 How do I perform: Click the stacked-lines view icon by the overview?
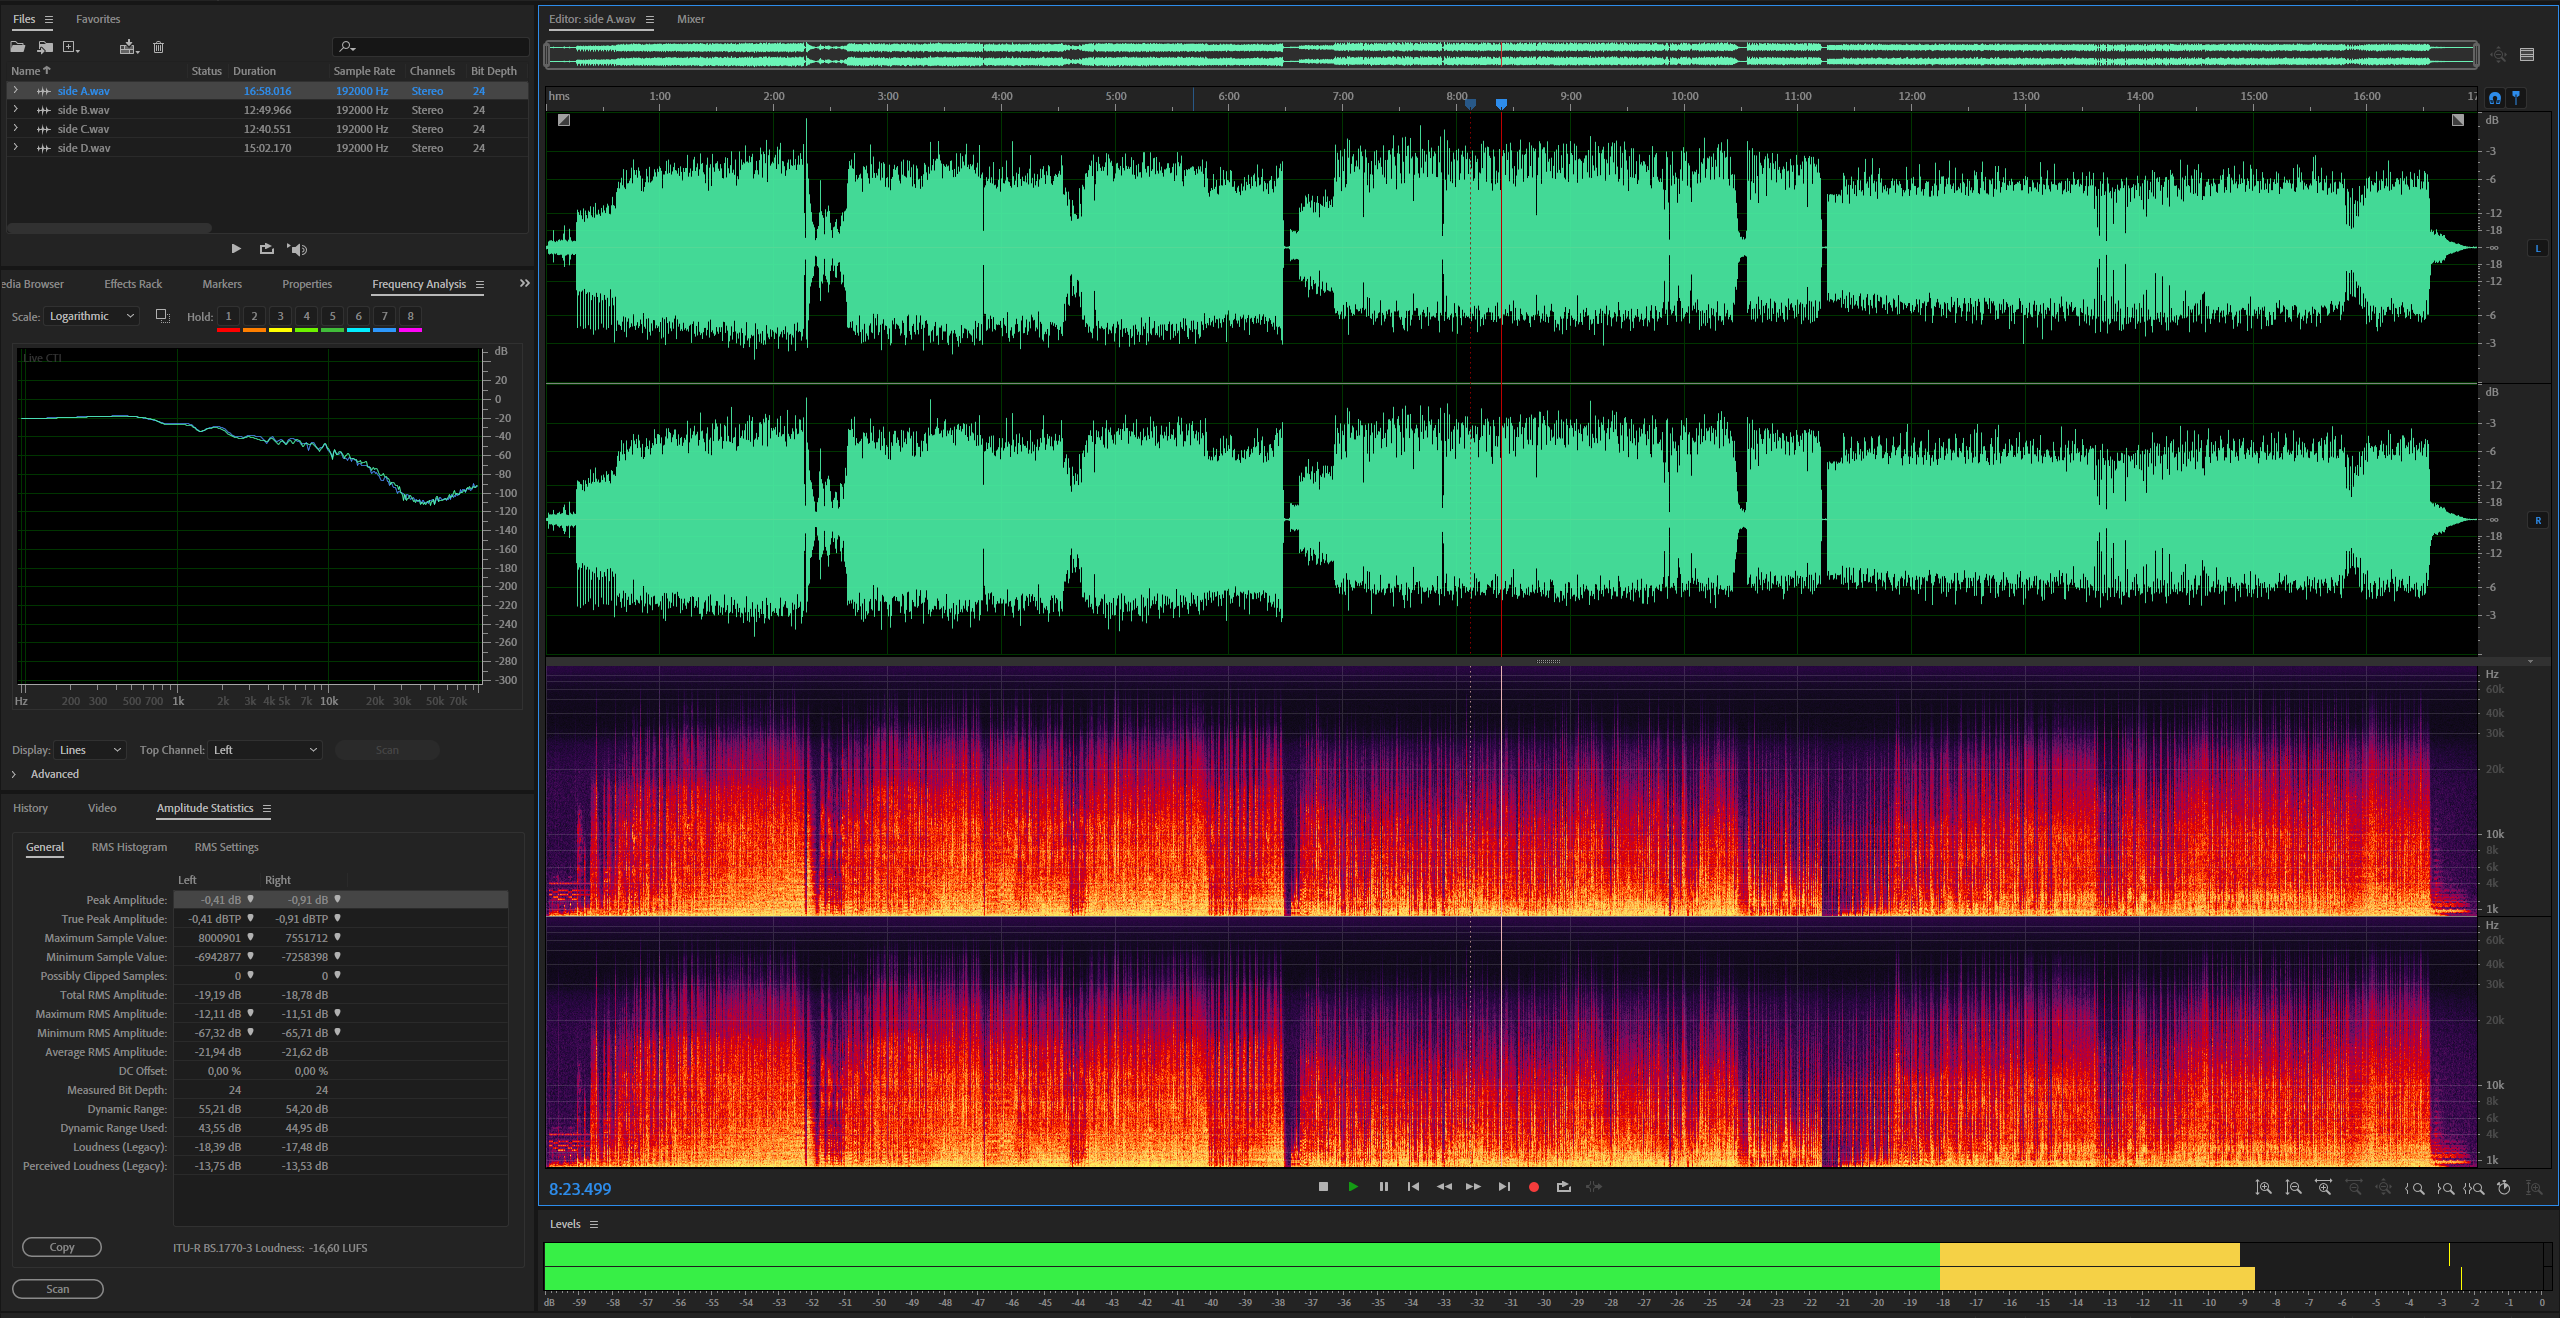pos(2527,55)
